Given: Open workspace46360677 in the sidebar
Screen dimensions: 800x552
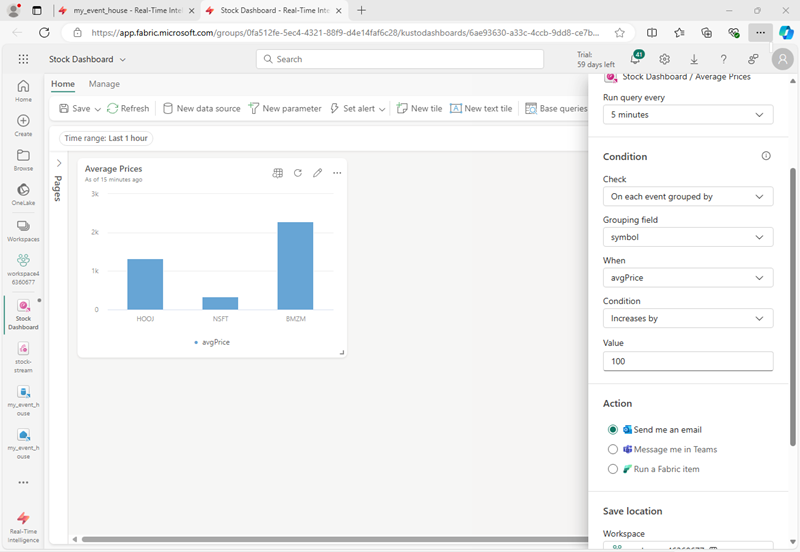Looking at the screenshot, I should [x=23, y=269].
